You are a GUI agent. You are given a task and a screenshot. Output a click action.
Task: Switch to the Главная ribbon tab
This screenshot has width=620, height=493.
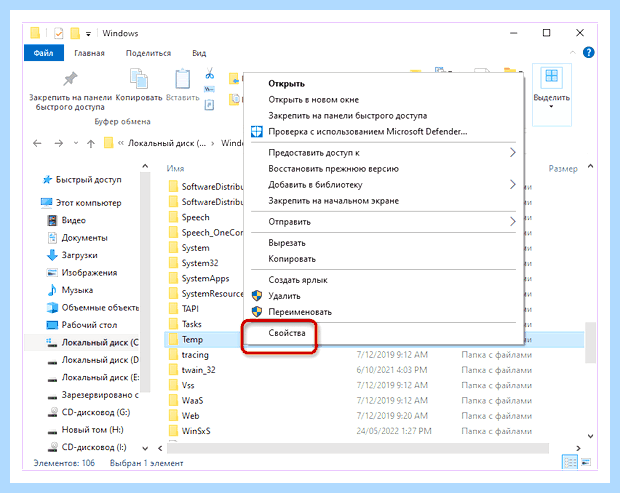89,53
